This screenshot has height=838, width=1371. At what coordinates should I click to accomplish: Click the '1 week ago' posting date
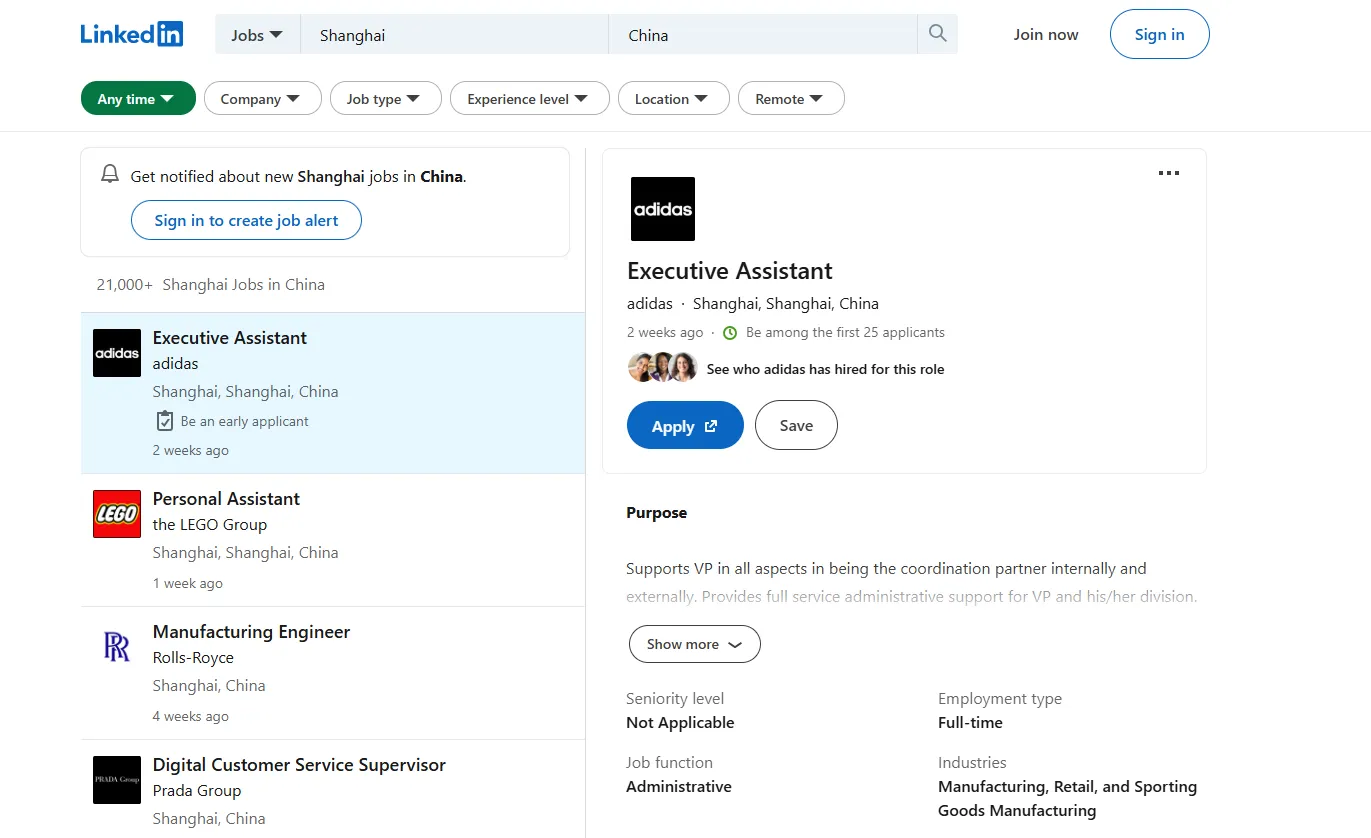[188, 583]
